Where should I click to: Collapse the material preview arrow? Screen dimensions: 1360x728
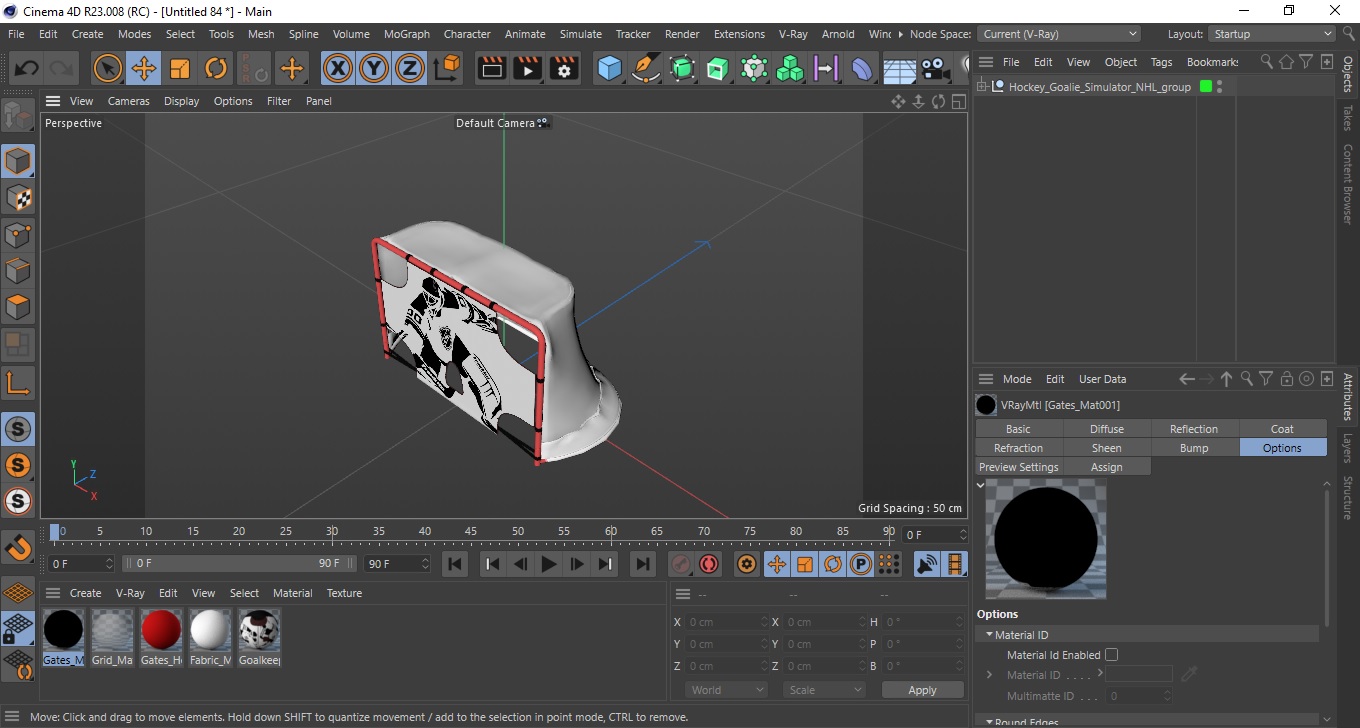(x=981, y=485)
